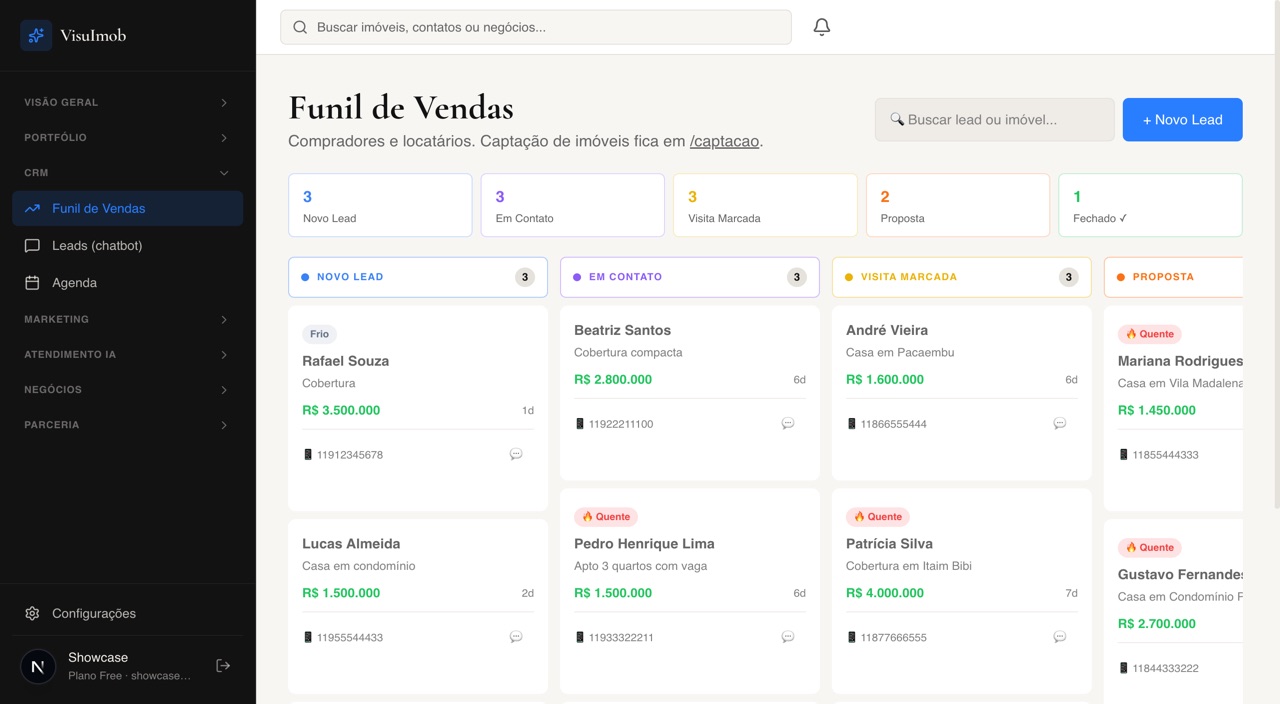The image size is (1280, 704).
Task: Open the Gustavo Fernandes lead card
Action: [1173, 611]
